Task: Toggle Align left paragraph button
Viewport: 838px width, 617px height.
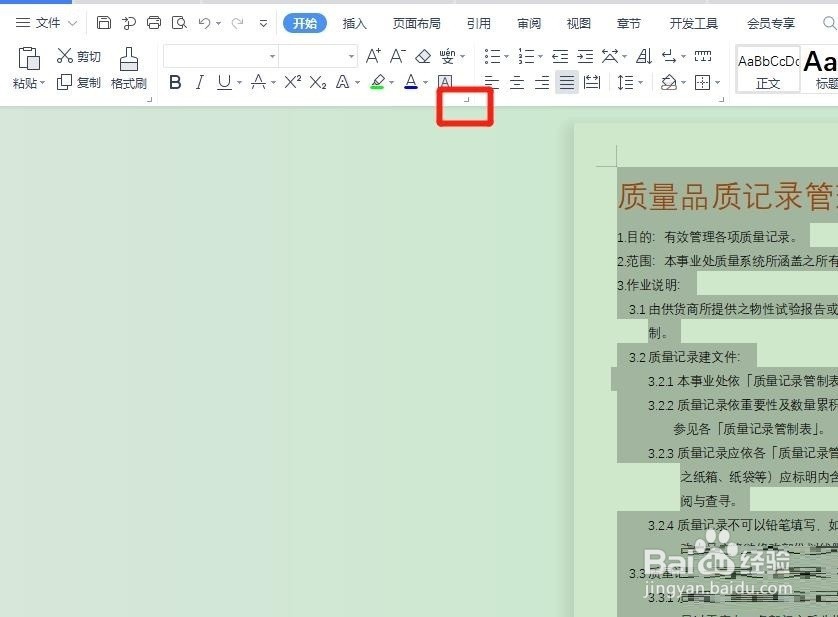Action: coord(491,82)
